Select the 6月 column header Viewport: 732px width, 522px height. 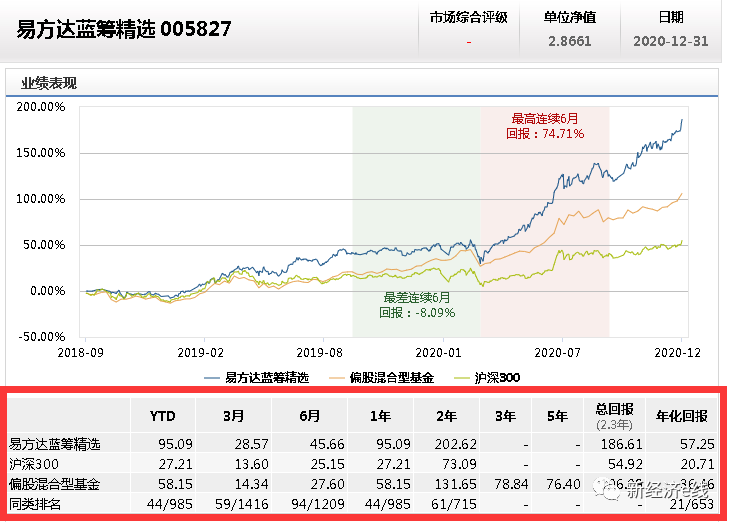point(310,416)
